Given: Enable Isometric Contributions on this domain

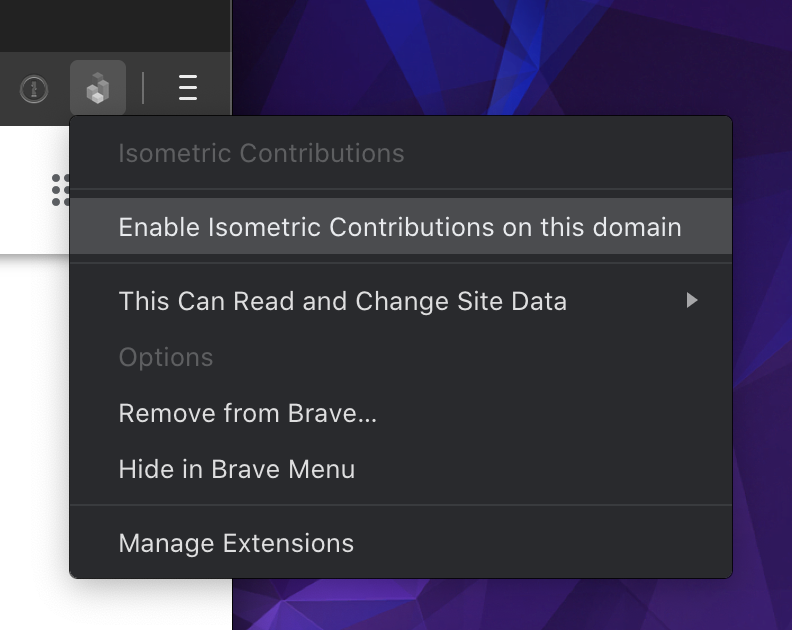Looking at the screenshot, I should 401,226.
